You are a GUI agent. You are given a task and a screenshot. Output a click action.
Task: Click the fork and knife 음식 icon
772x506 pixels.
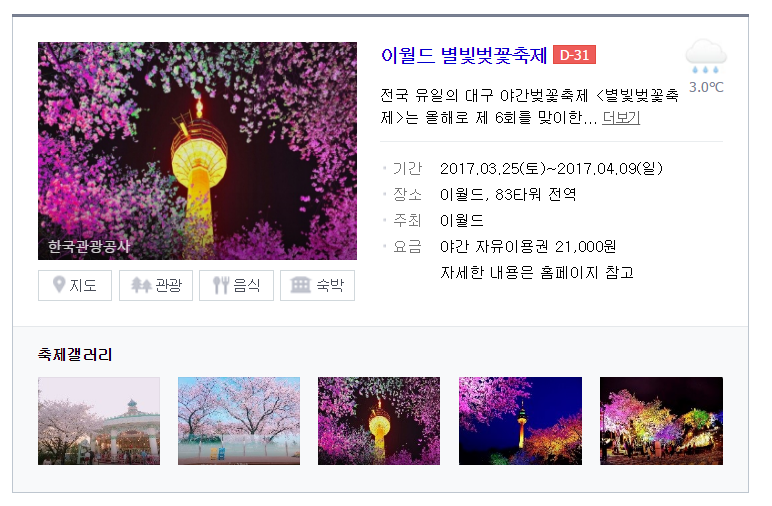click(x=221, y=285)
